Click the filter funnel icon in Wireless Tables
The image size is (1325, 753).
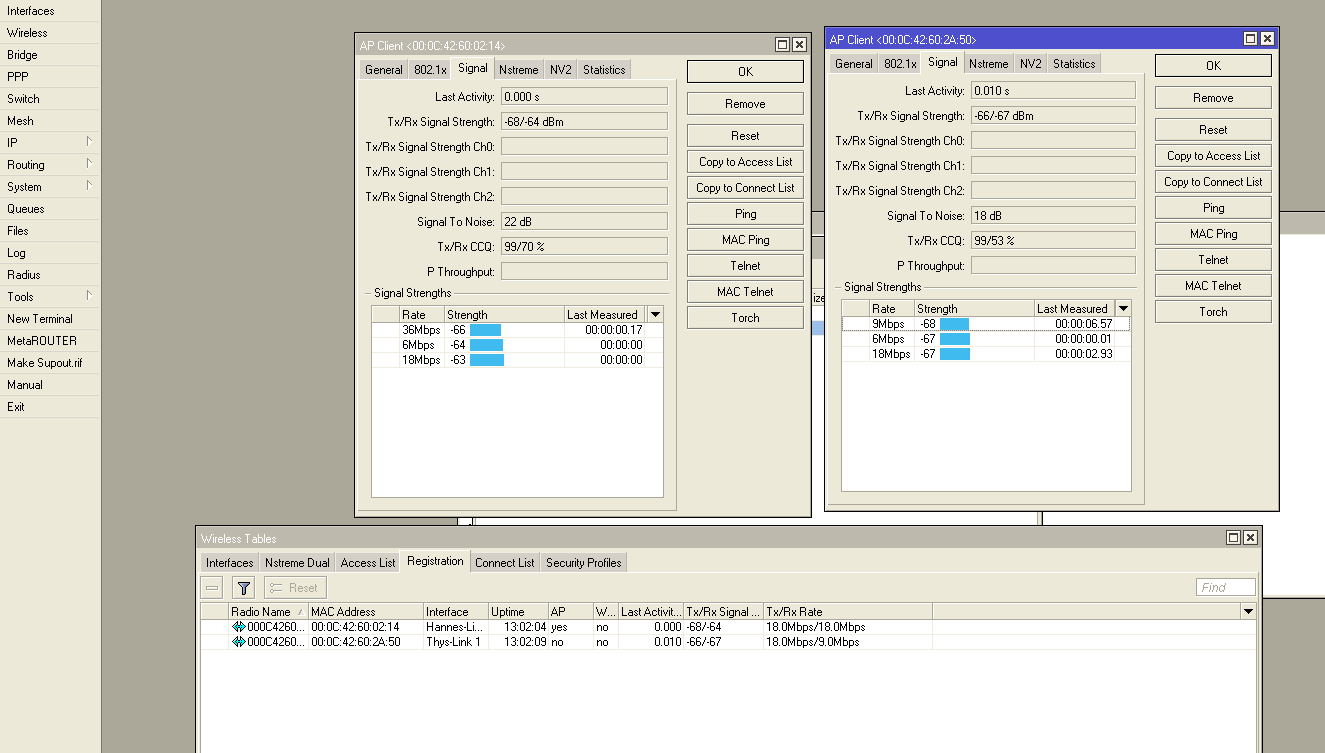point(243,588)
